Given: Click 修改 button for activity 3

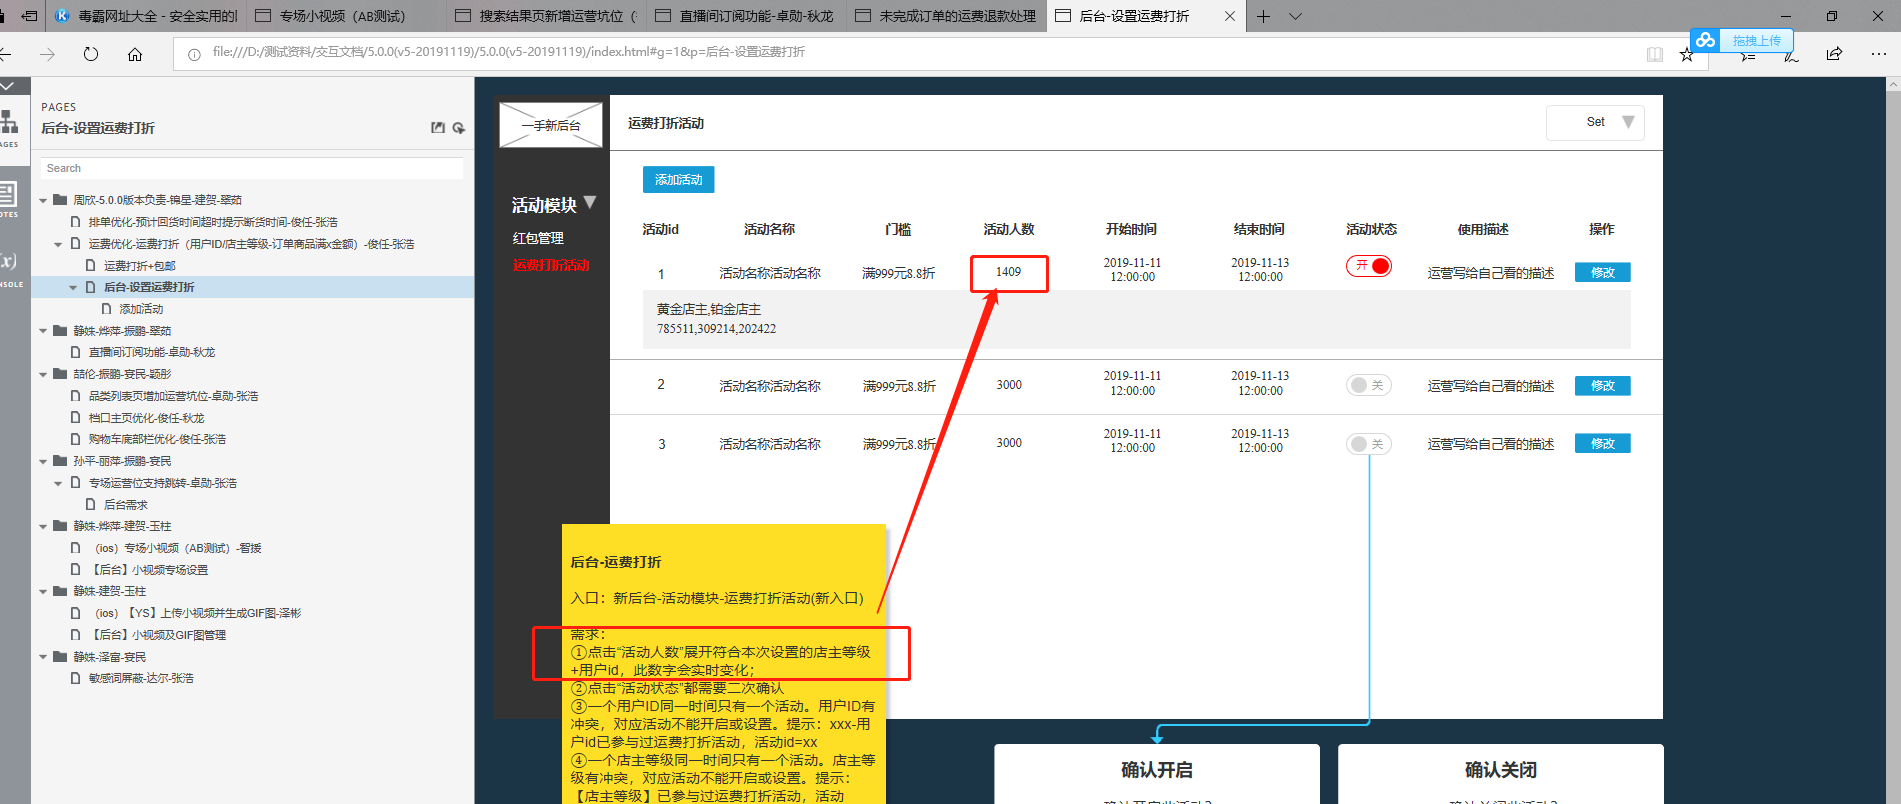Looking at the screenshot, I should [x=1602, y=443].
